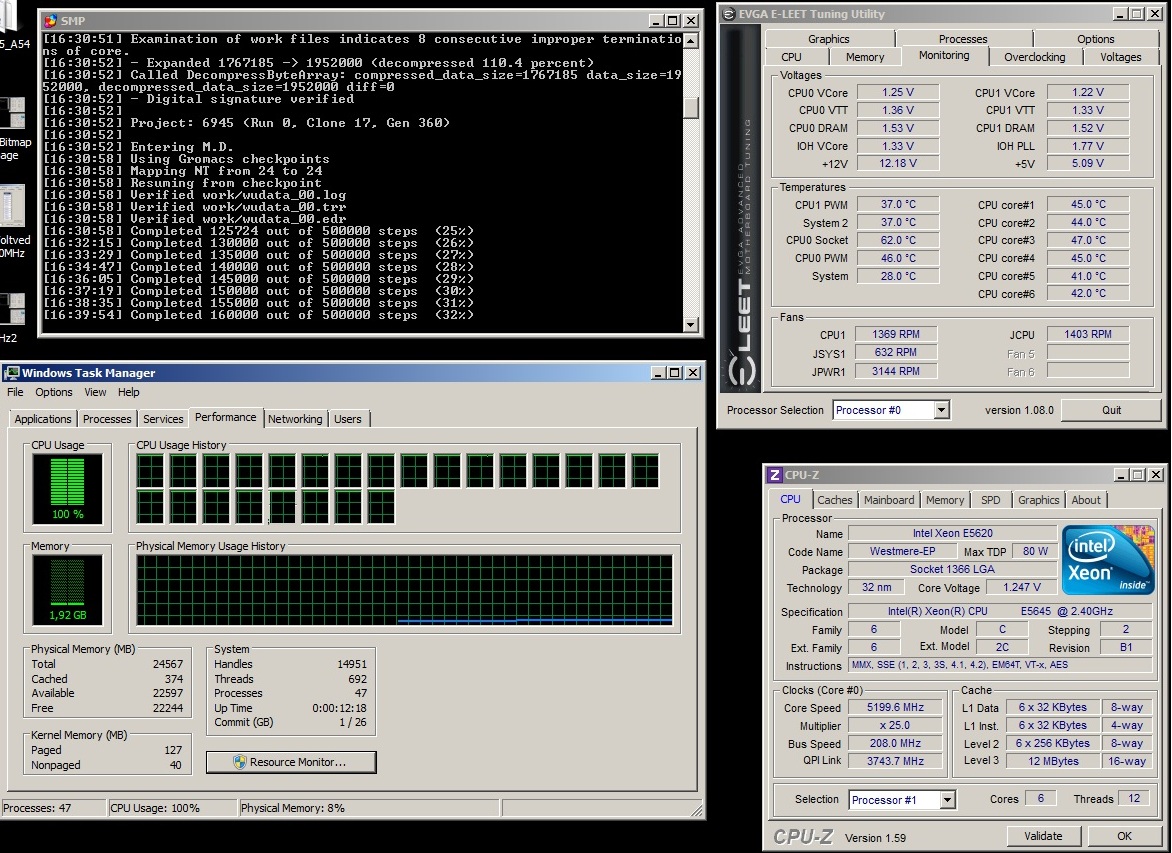The image size is (1172, 853).
Task: Click the Physical Memory Usage History graph
Action: tap(404, 590)
